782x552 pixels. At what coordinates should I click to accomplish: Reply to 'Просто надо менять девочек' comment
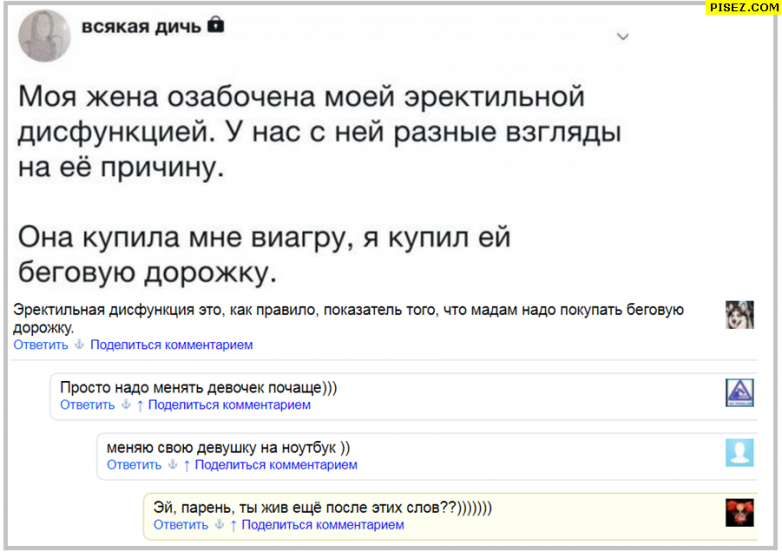pos(88,405)
